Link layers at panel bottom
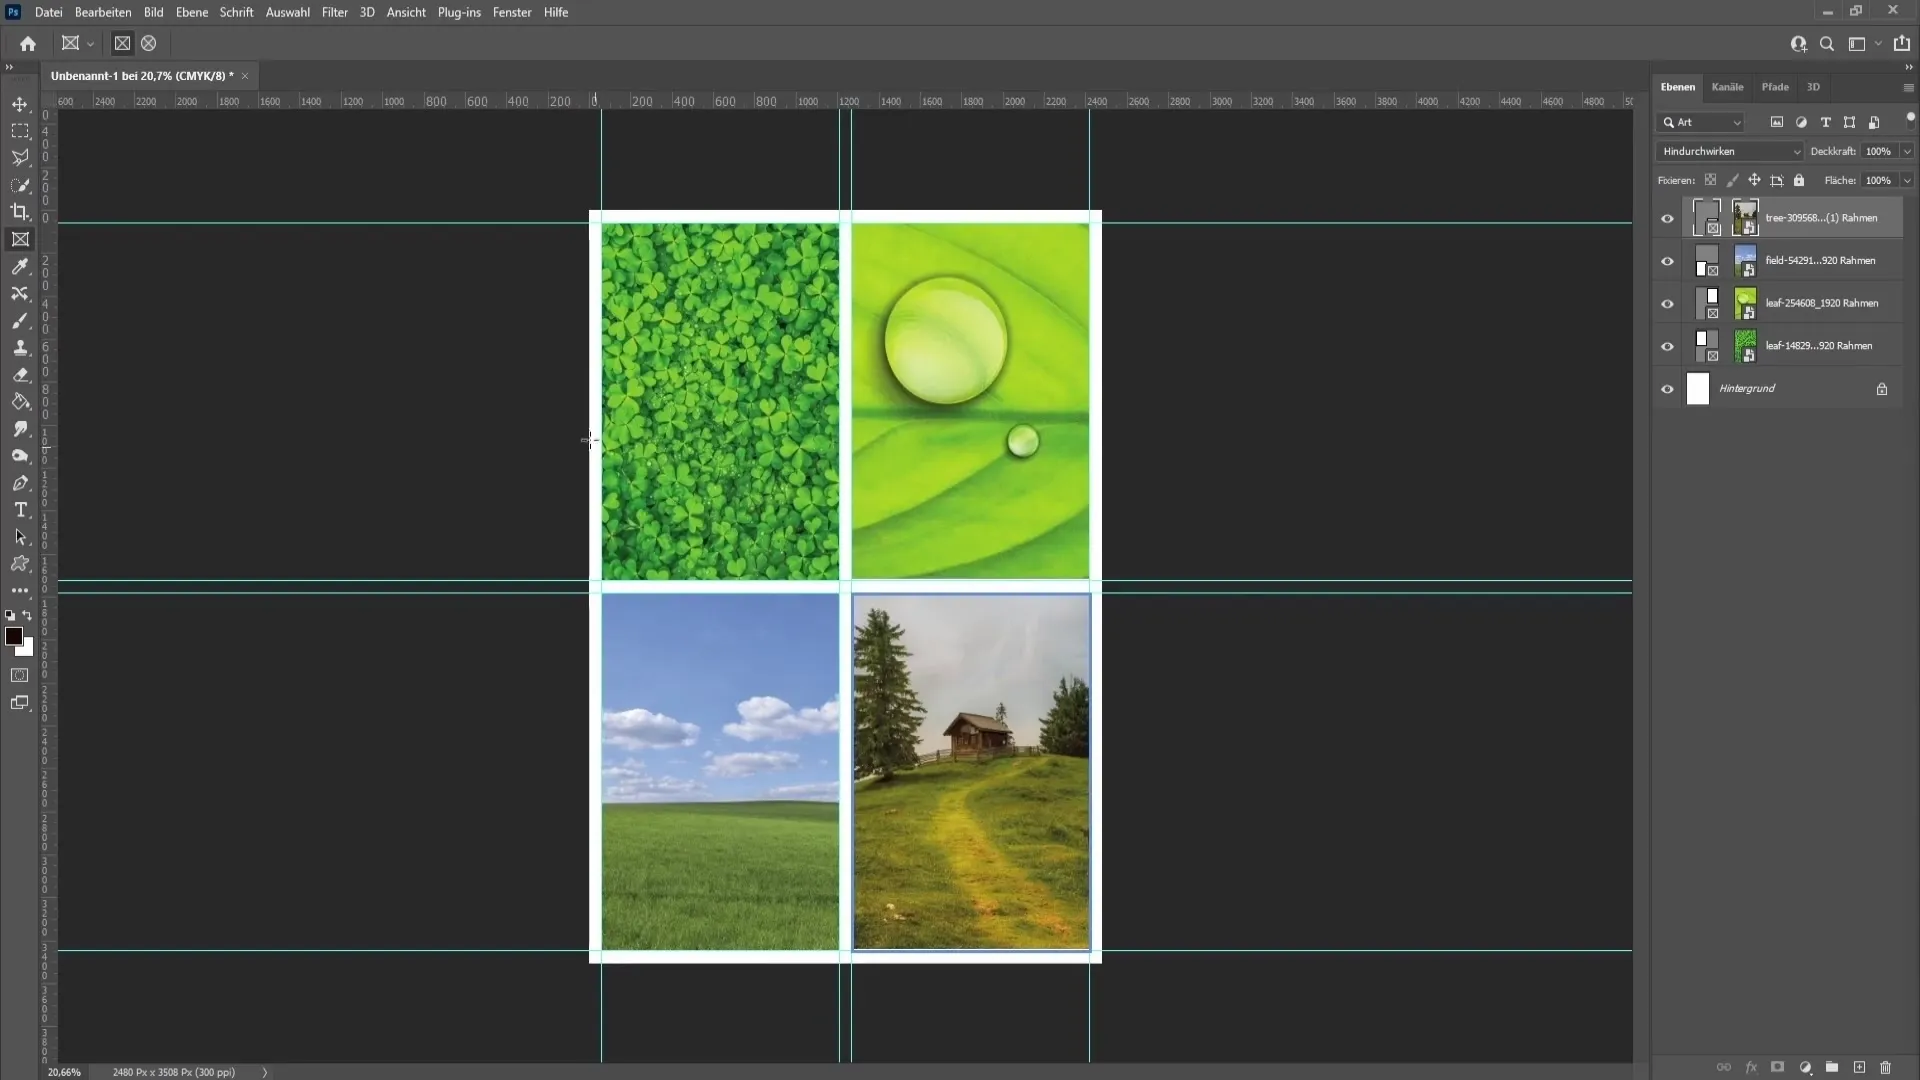1920x1080 pixels. (x=1724, y=1067)
